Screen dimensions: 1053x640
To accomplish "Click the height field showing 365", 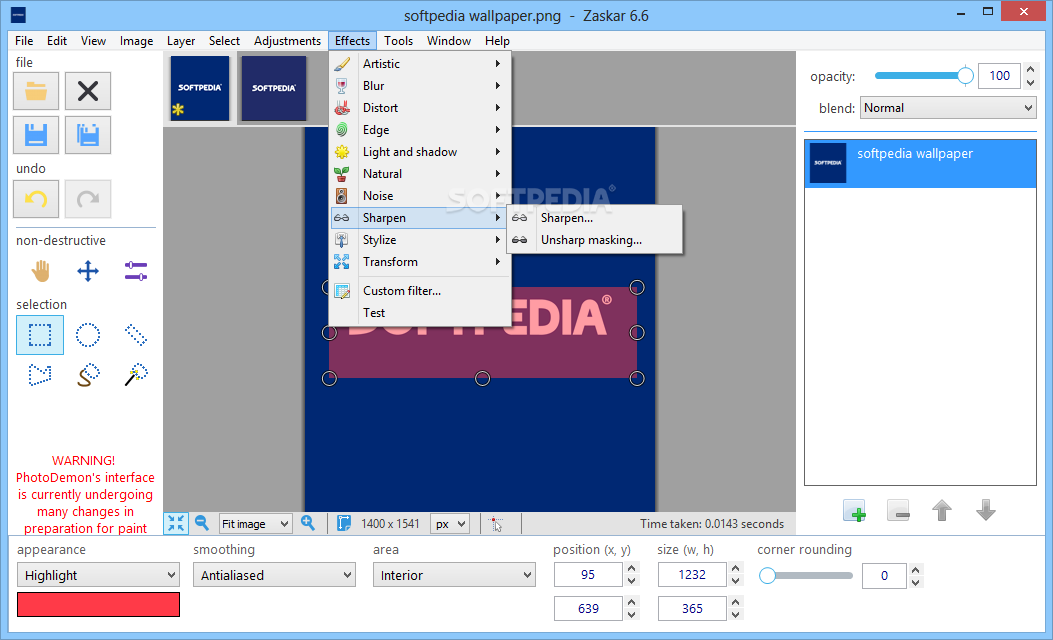I will point(692,608).
